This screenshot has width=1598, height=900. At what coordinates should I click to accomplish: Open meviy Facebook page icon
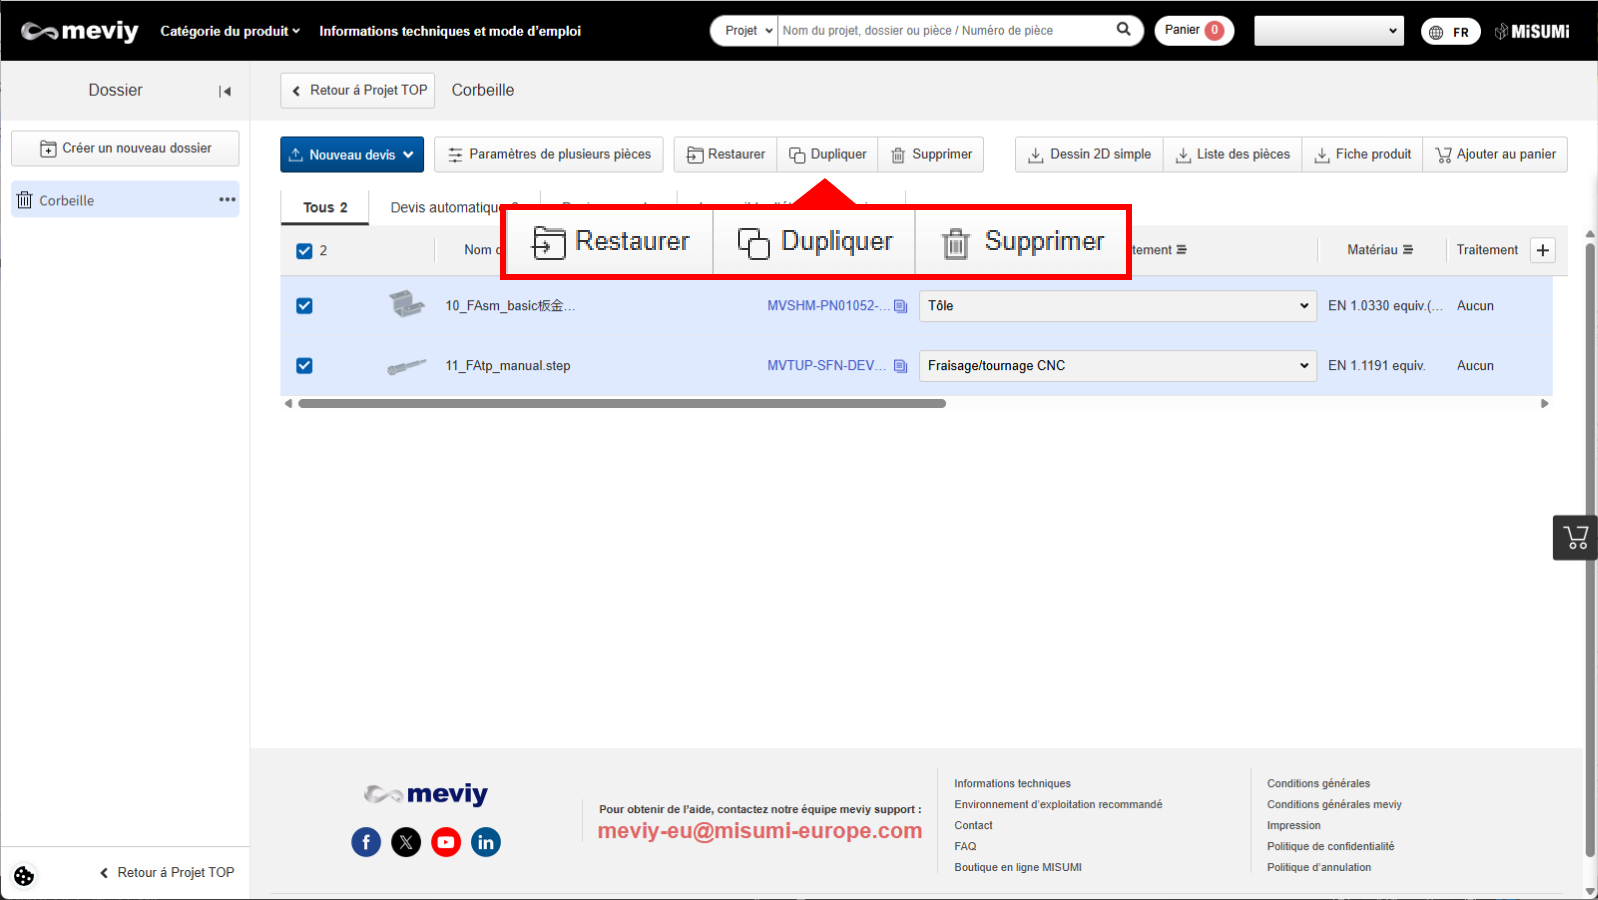(366, 842)
